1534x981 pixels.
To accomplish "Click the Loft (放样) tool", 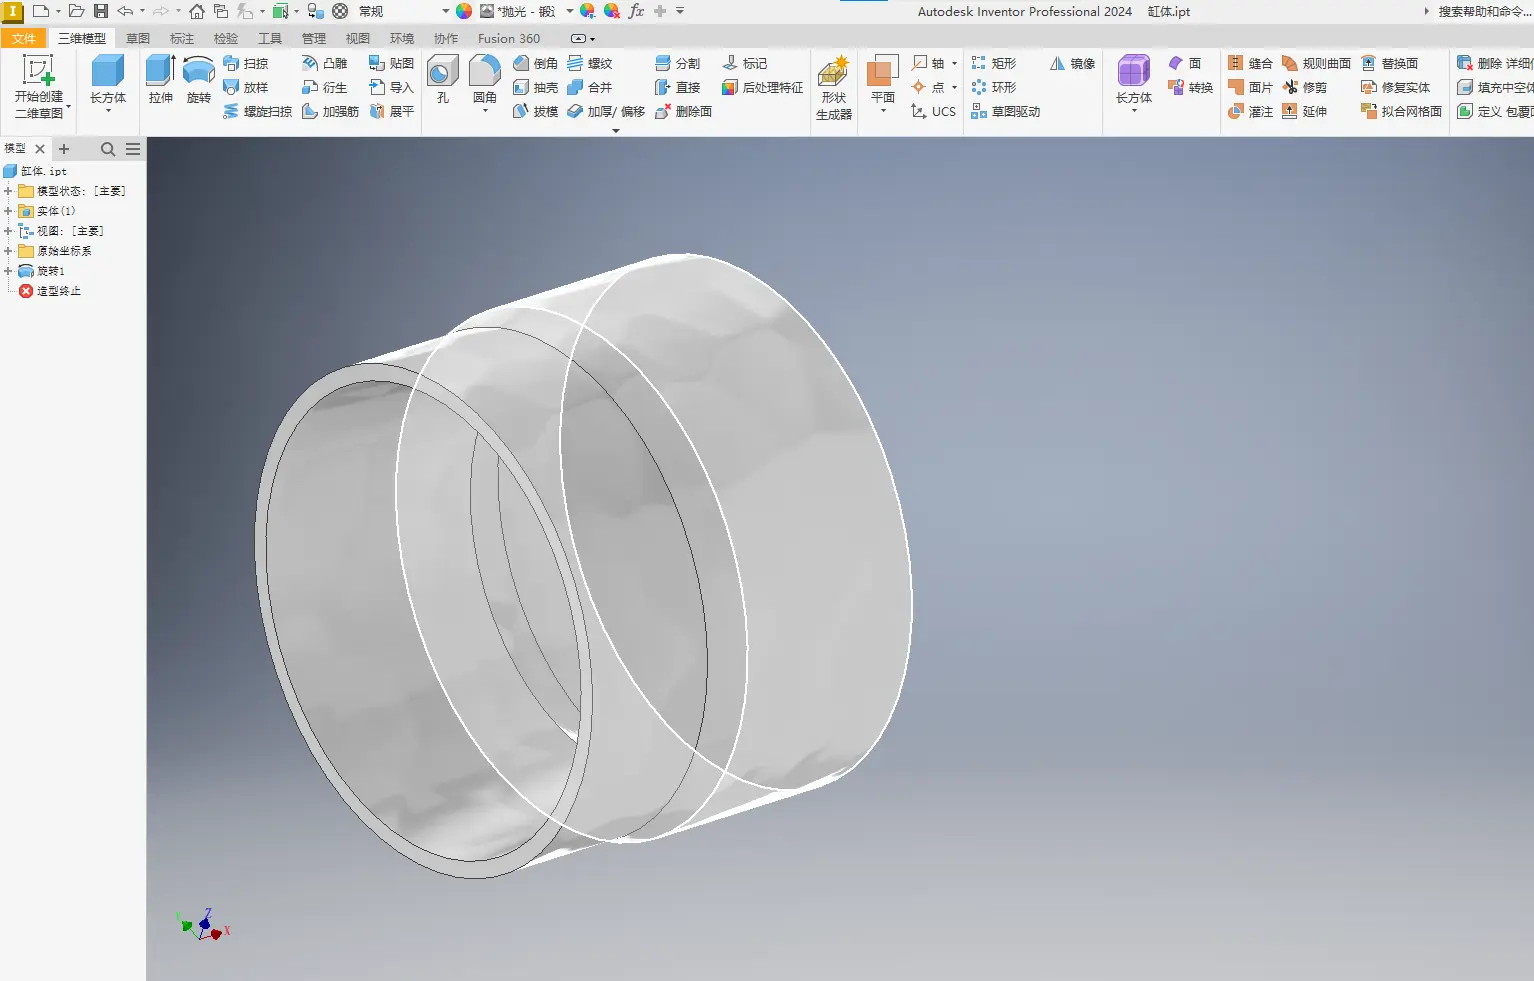I will pyautogui.click(x=246, y=87).
